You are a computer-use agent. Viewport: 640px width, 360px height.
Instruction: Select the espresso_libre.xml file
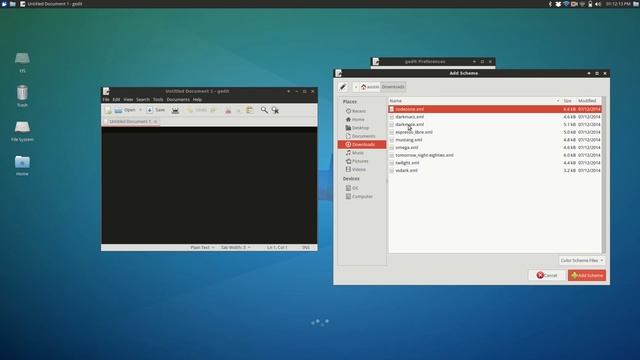click(x=495, y=132)
